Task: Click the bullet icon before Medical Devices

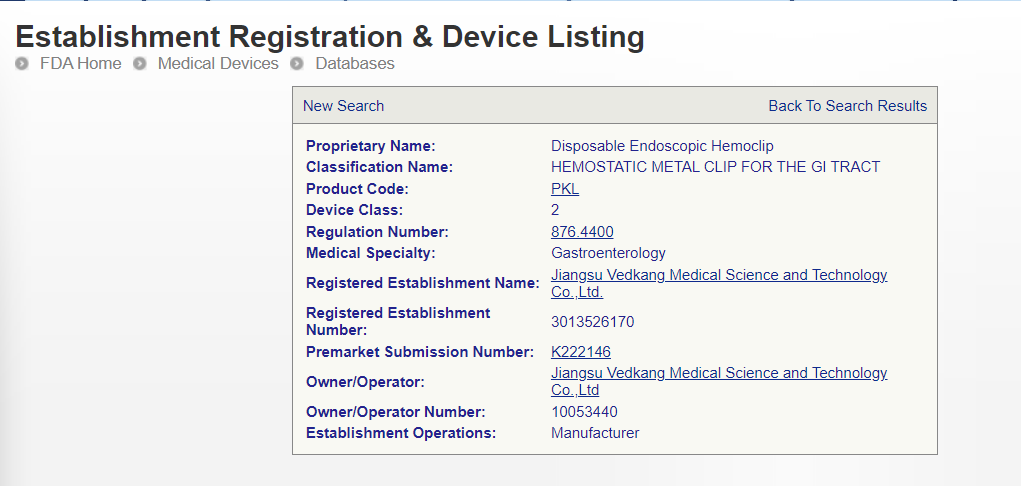Action: click(140, 64)
